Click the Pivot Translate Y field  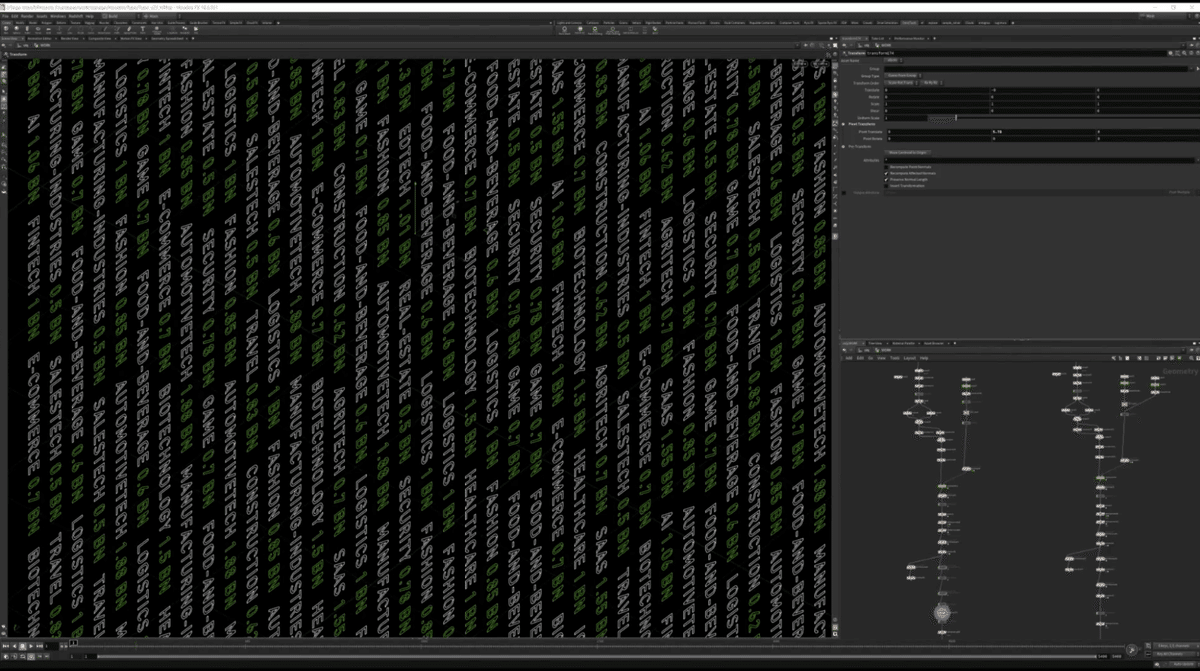(x=1043, y=132)
